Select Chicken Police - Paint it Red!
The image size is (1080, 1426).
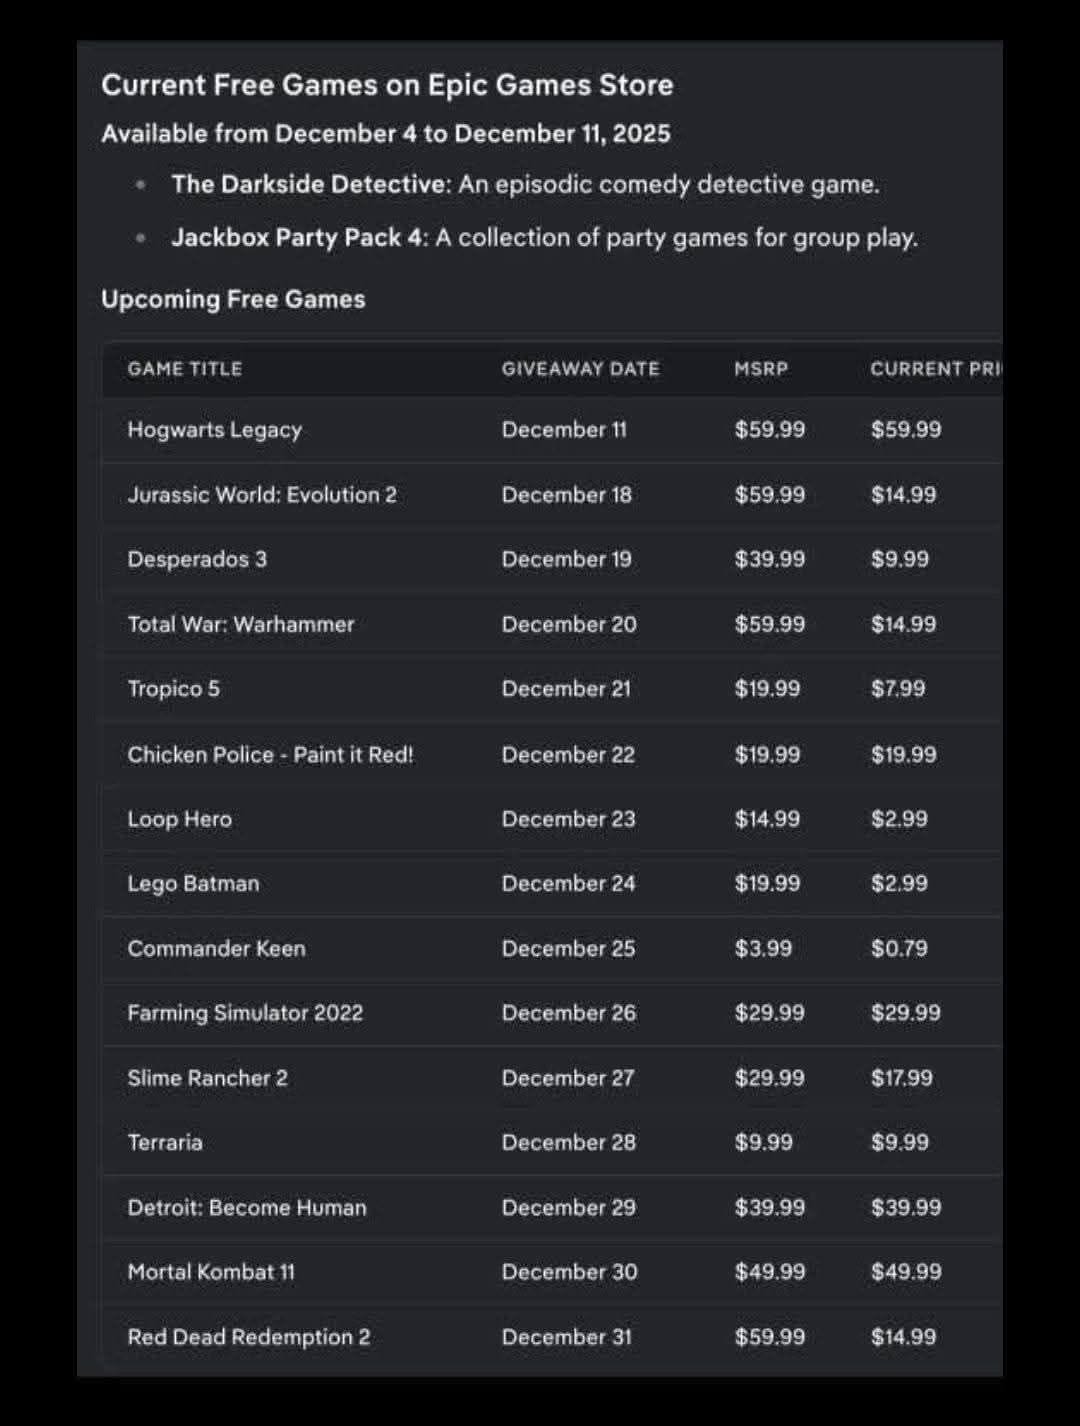(x=270, y=755)
